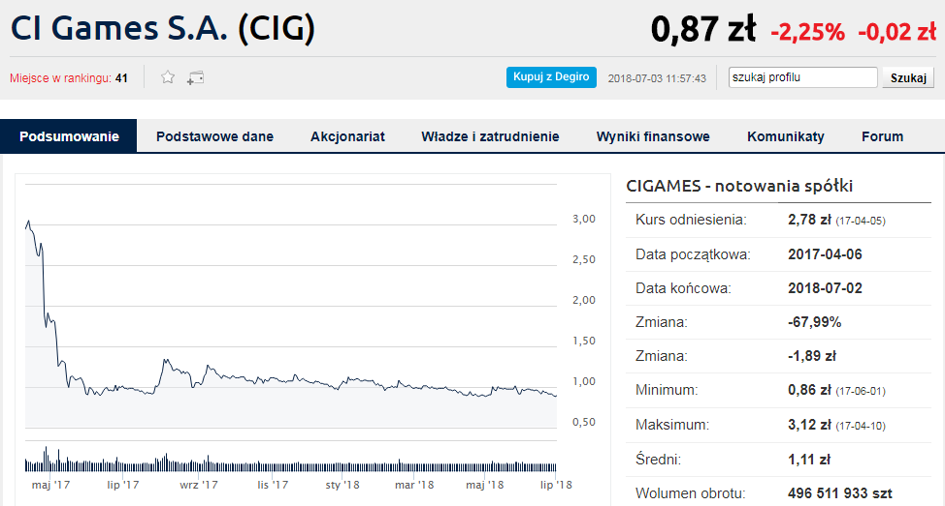Click Średni value 1,11 zł
The height and width of the screenshot is (506, 945).
coord(809,460)
